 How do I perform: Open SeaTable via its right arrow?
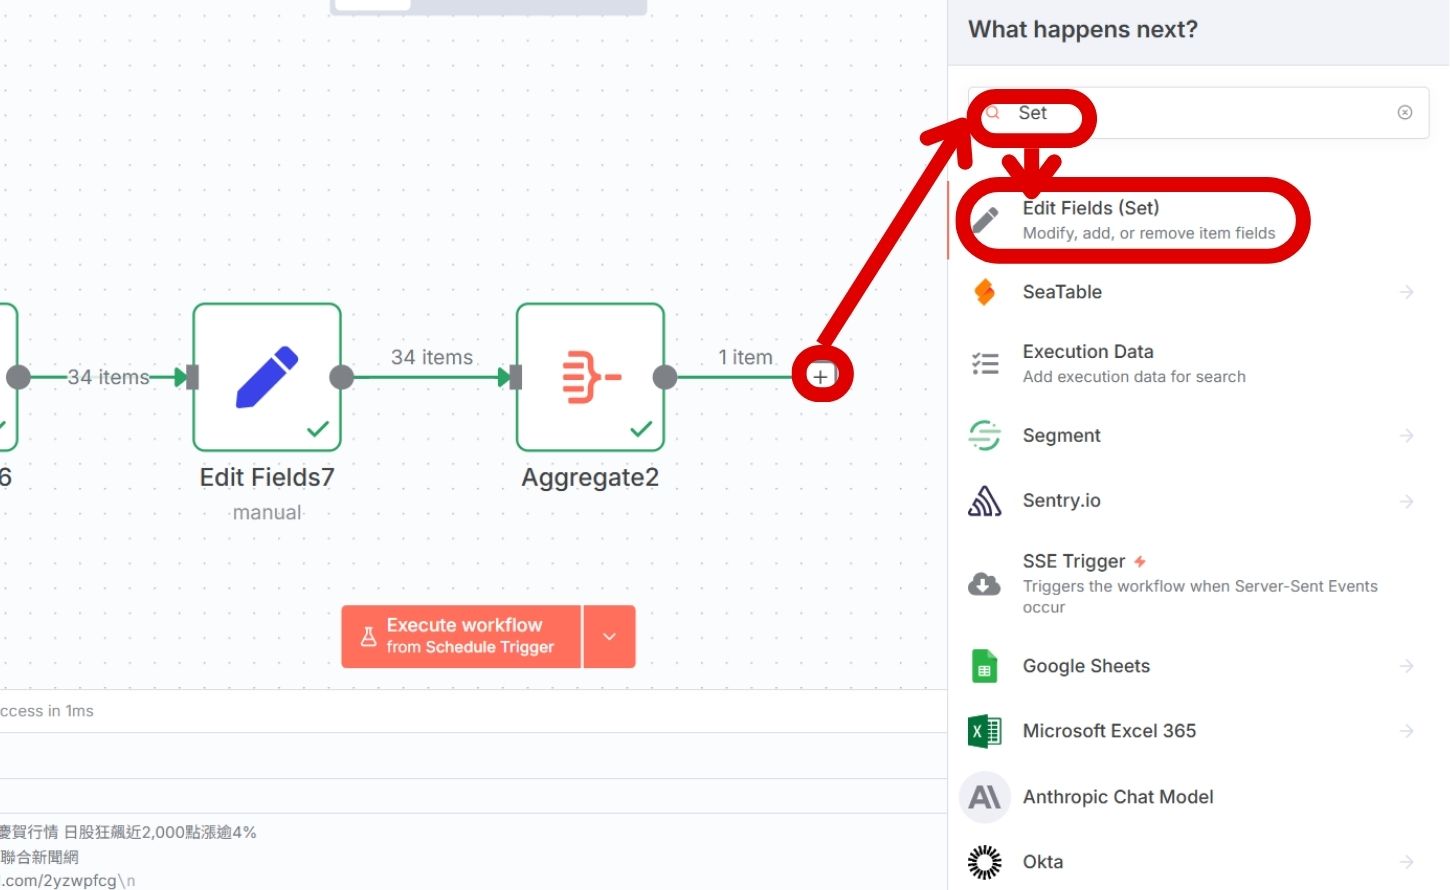coord(1406,292)
